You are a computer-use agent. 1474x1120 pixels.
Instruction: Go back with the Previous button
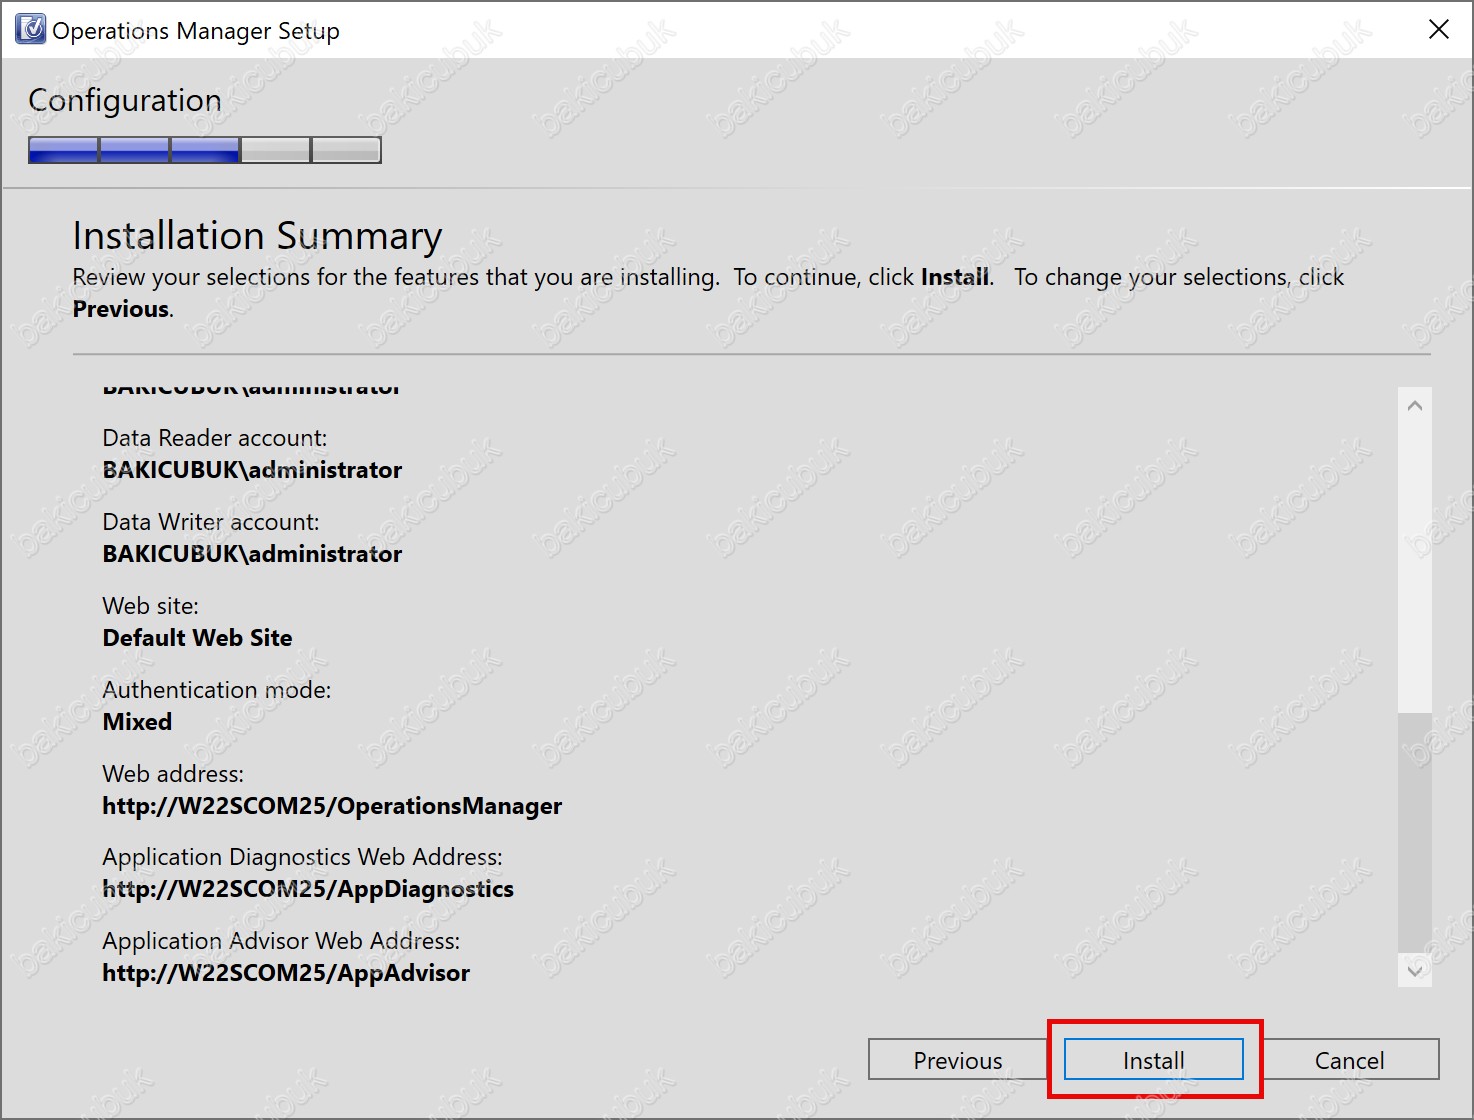tap(957, 1060)
